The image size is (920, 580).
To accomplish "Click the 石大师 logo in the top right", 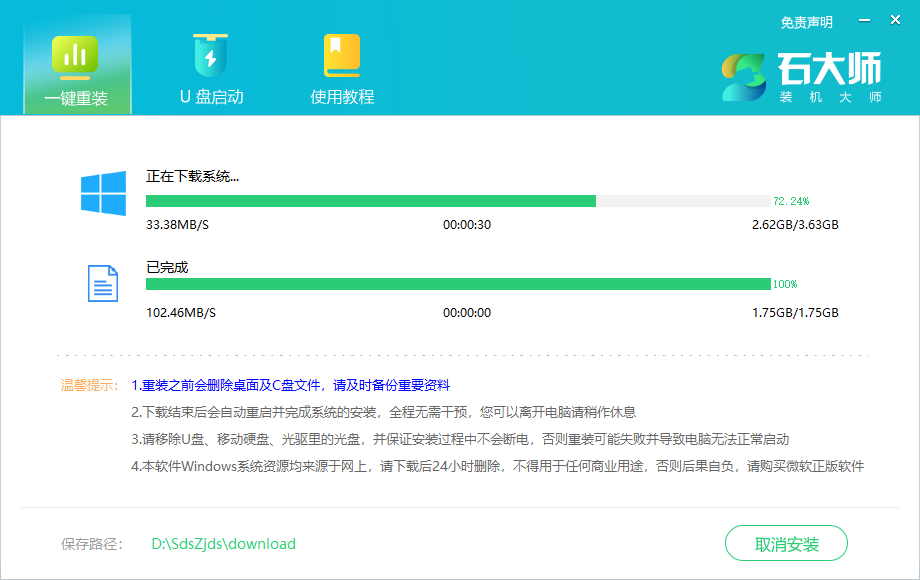I will [800, 78].
